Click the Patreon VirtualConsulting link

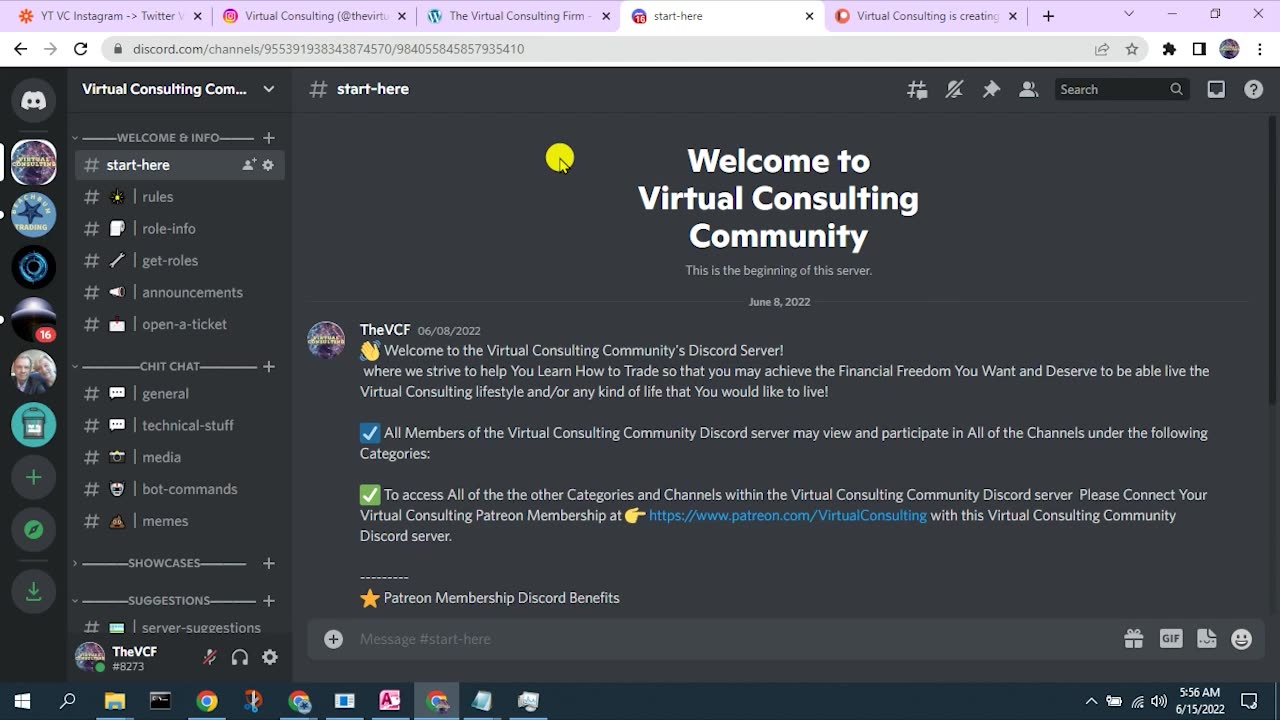click(788, 516)
